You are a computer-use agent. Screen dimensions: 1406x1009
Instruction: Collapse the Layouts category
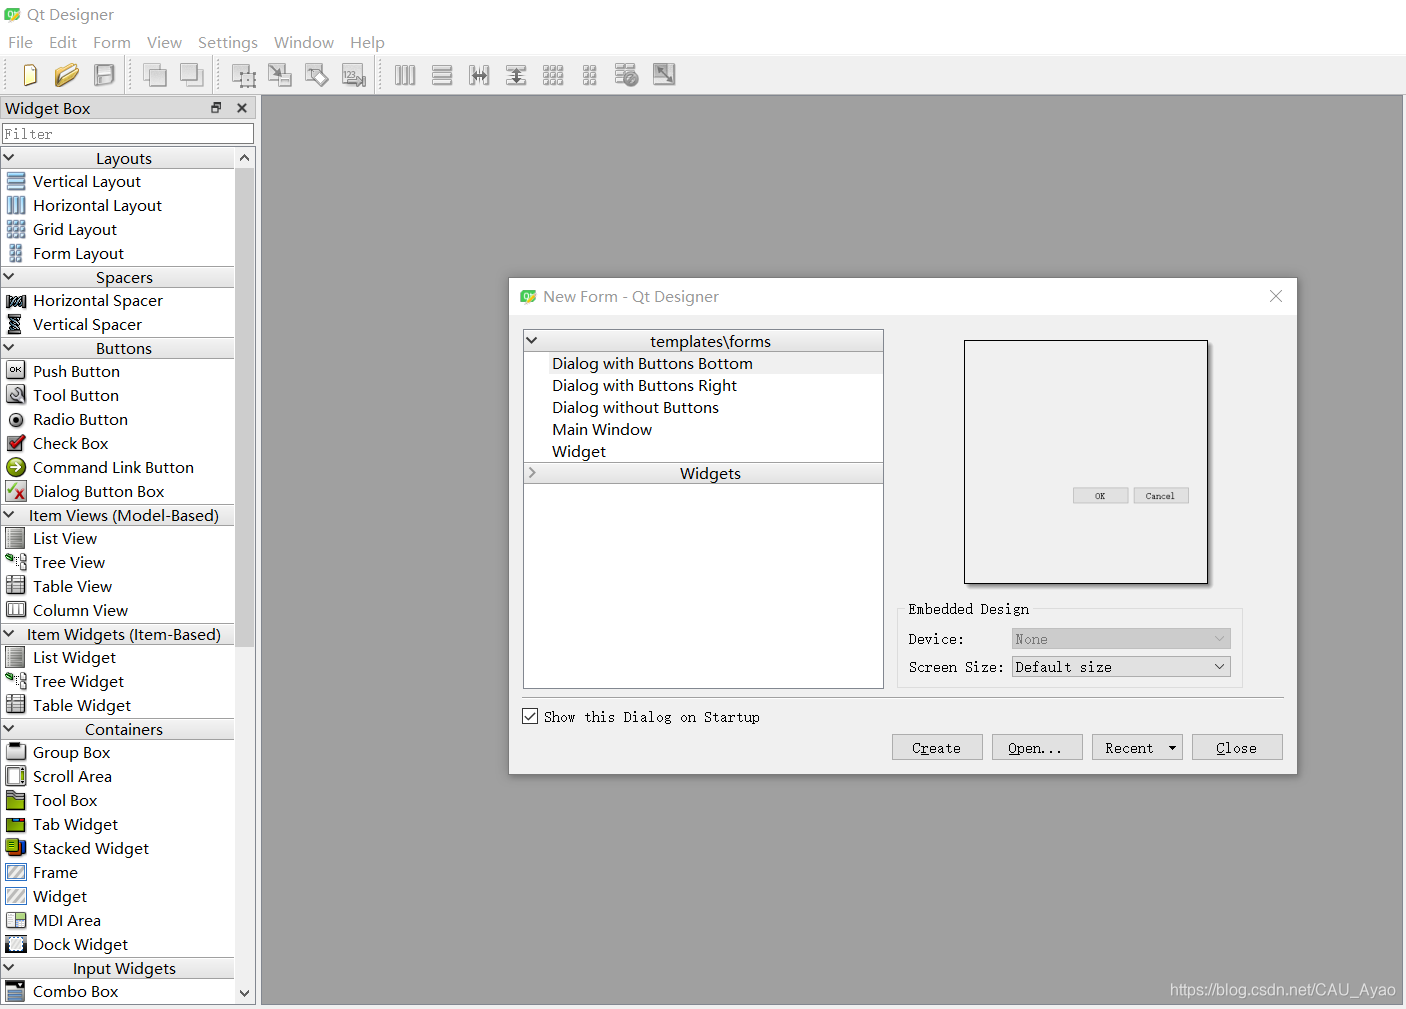[9, 158]
